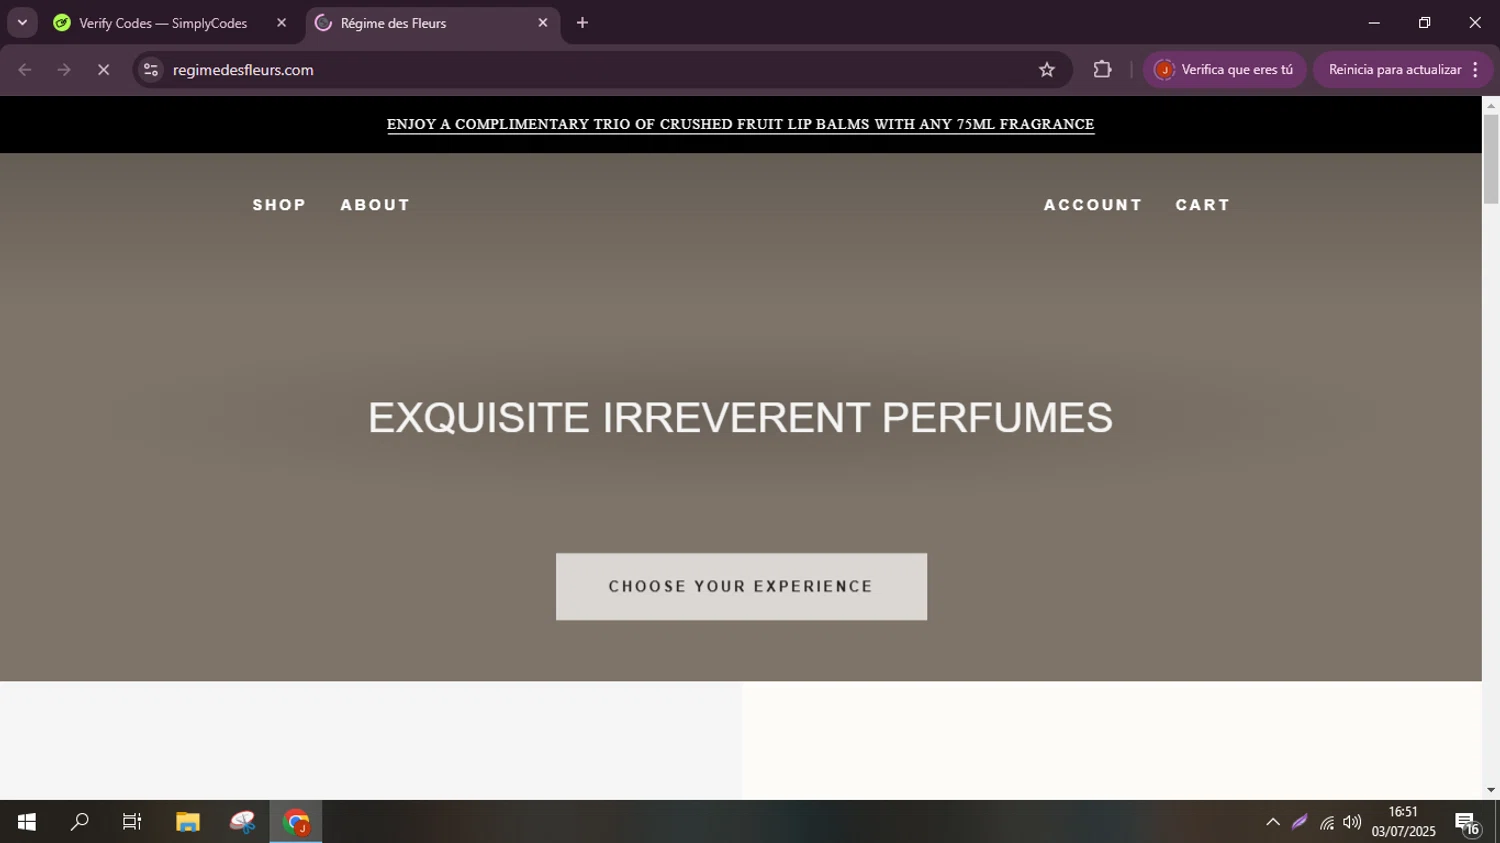Open Chrome three-dot menu

click(1476, 70)
